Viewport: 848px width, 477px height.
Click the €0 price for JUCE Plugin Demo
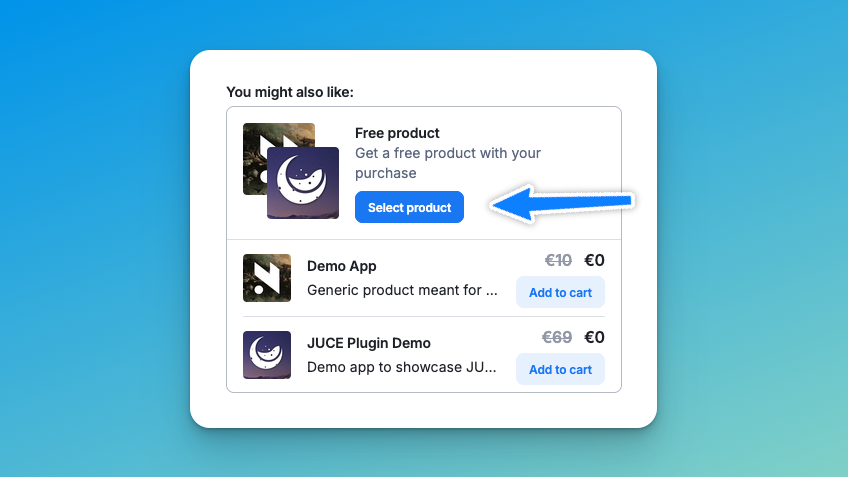594,337
